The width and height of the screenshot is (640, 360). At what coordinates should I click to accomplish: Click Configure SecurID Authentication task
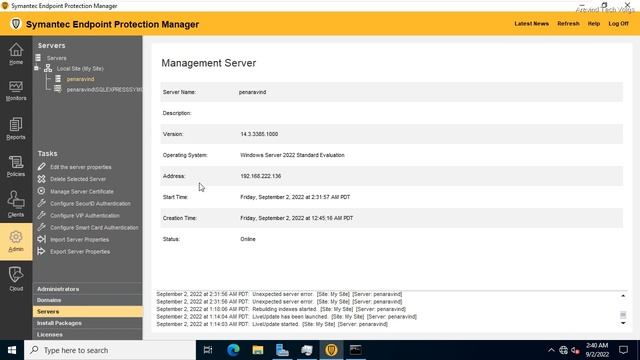click(x=90, y=203)
